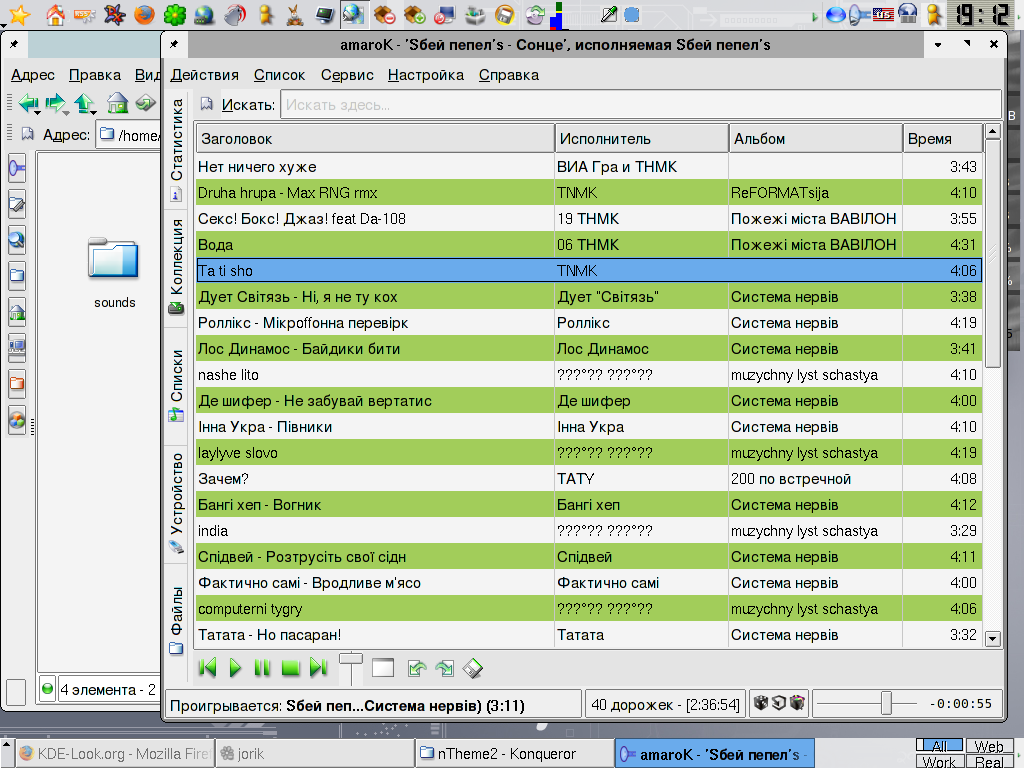Open the home folder in Konqueror toolbar
This screenshot has height=768, width=1024.
point(118,103)
